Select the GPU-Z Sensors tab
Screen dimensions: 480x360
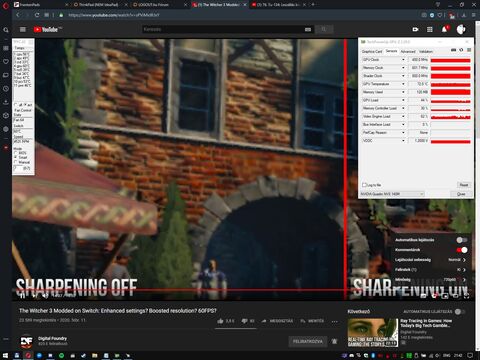click(x=391, y=51)
